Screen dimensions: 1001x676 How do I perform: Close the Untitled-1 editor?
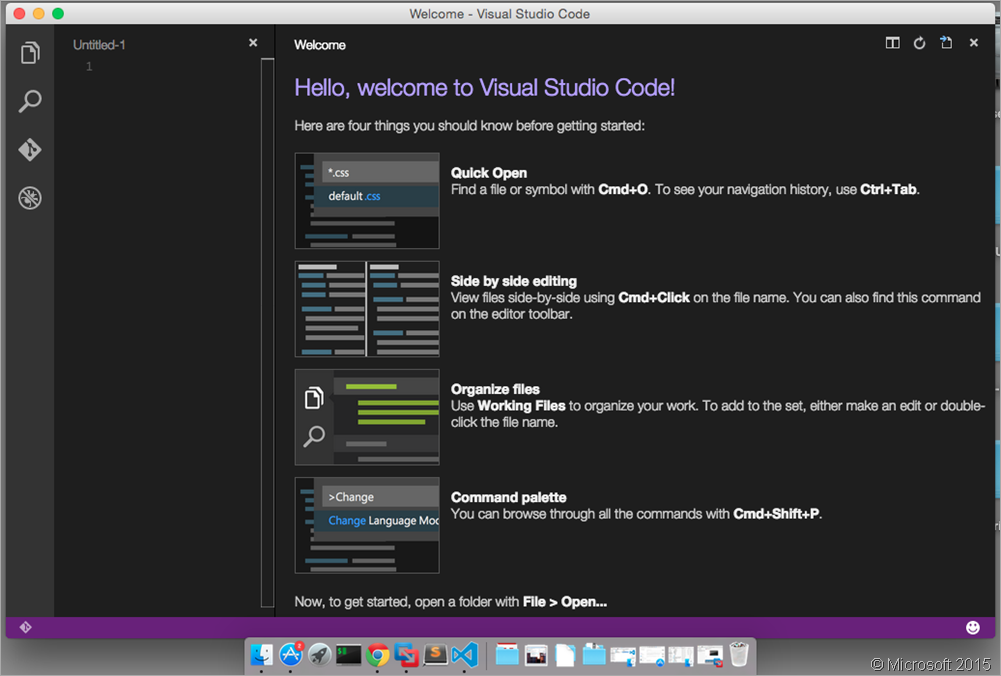coord(253,43)
